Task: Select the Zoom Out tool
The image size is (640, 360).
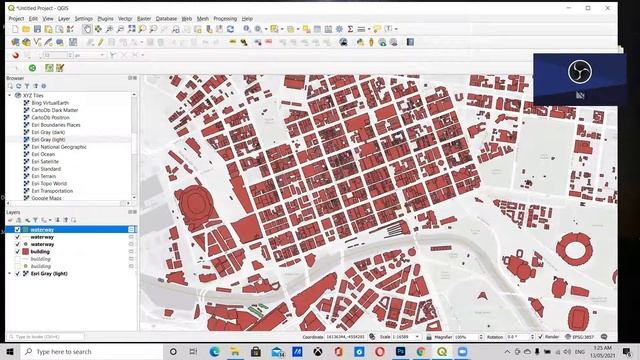Action: 120,29
